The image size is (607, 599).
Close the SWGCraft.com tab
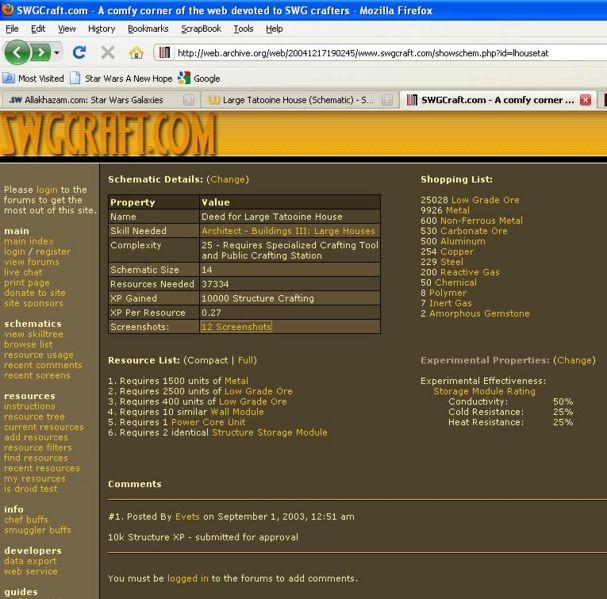tap(585, 100)
